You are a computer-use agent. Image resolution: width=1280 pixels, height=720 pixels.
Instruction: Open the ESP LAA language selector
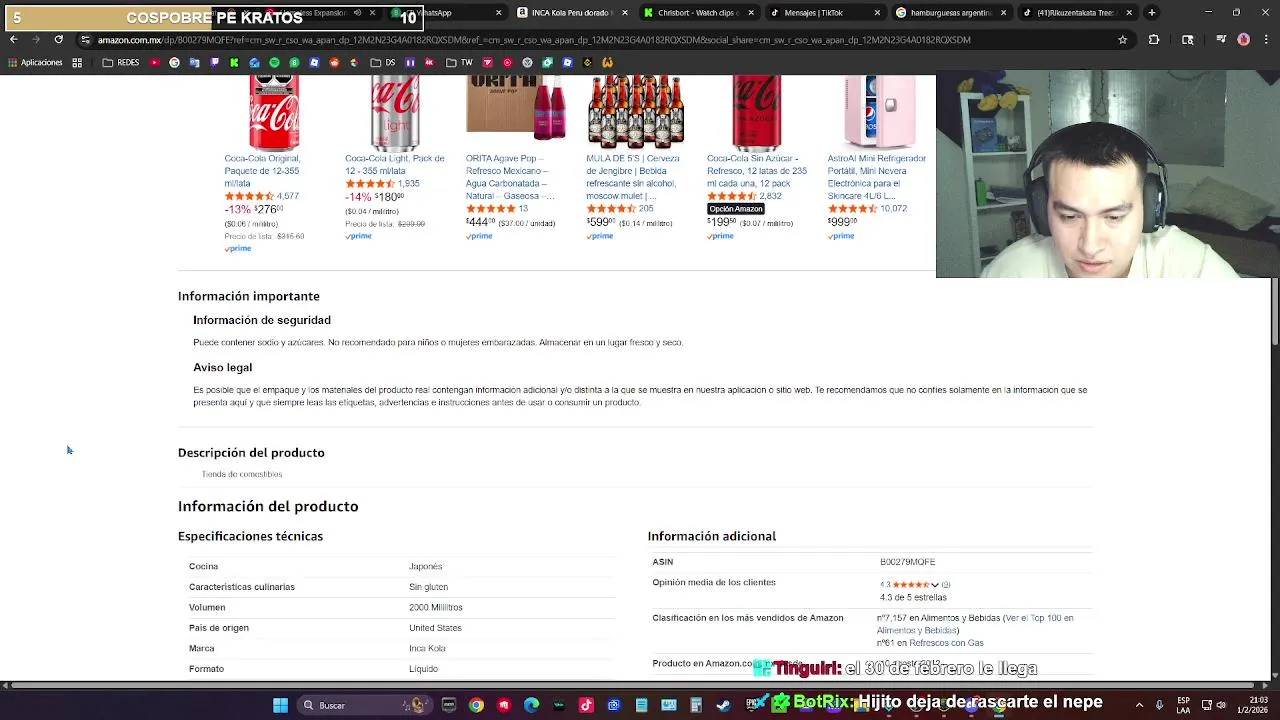[1184, 705]
